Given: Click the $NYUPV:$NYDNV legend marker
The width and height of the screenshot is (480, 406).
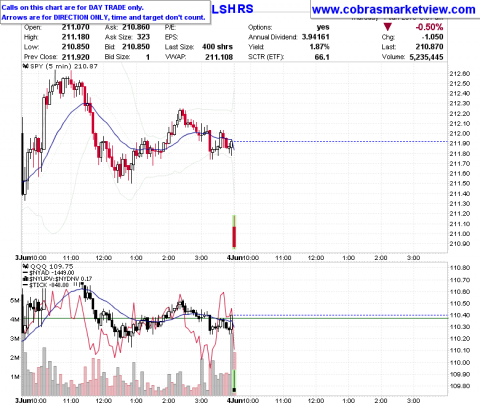Looking at the screenshot, I should click(x=26, y=279).
